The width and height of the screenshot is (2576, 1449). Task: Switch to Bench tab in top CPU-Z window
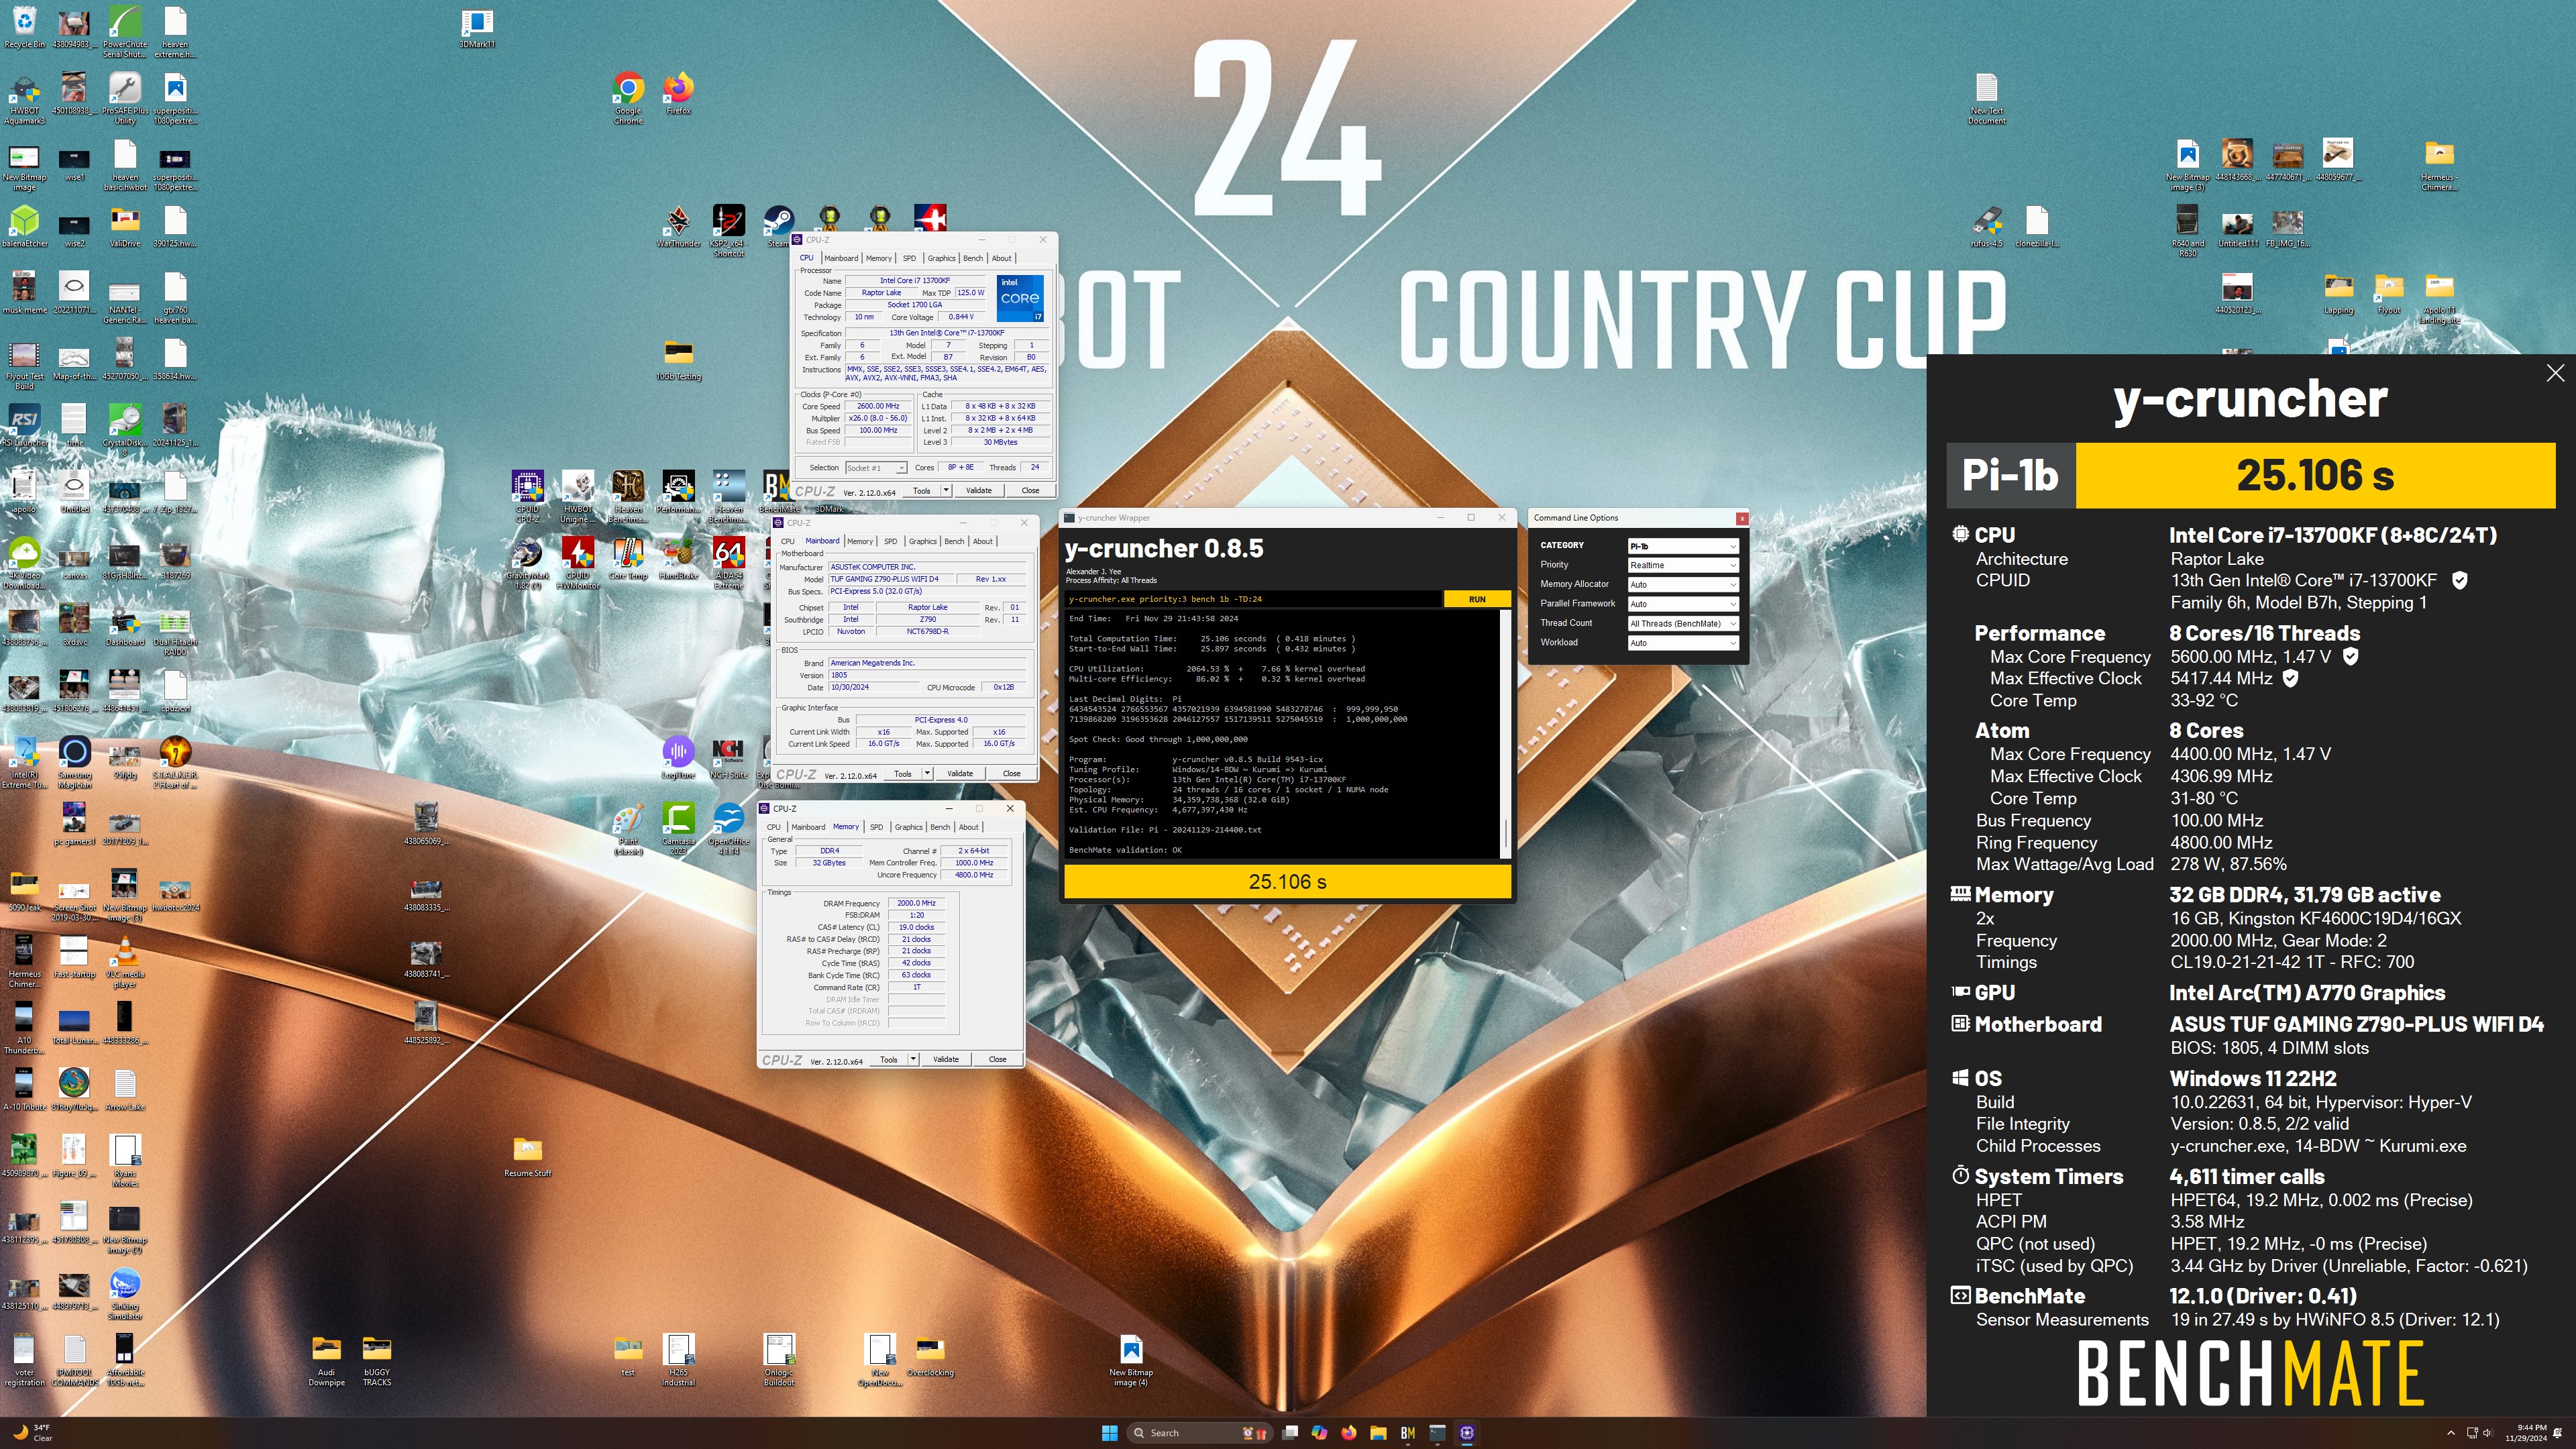tap(972, 258)
